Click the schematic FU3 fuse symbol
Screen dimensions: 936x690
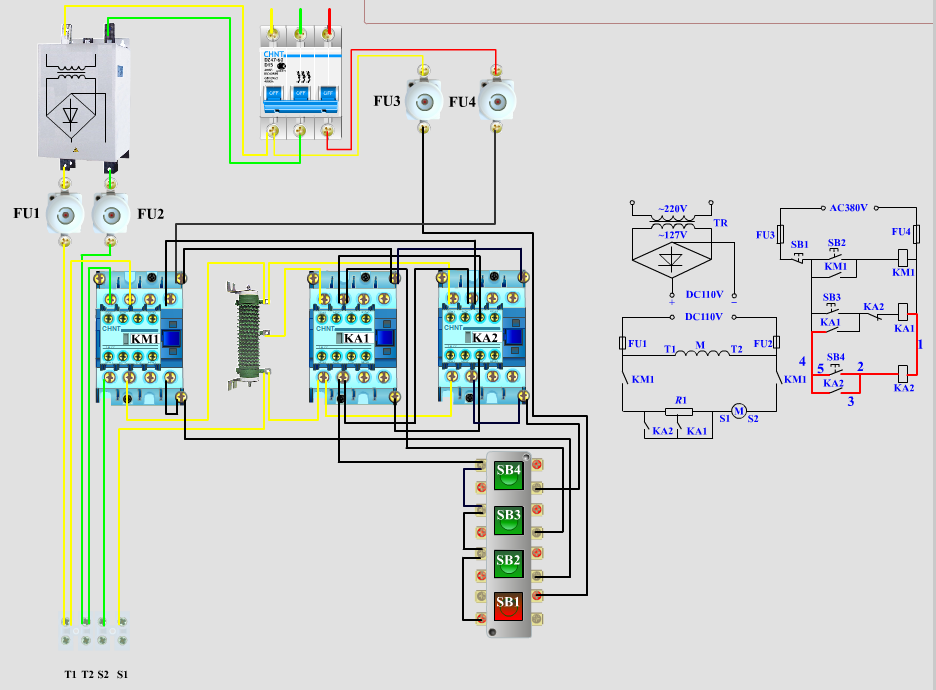pos(780,234)
